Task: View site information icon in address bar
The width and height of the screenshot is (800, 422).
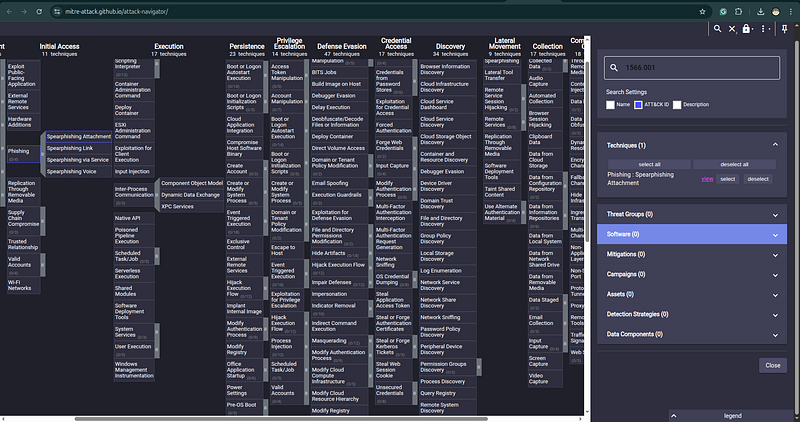Action: point(57,11)
